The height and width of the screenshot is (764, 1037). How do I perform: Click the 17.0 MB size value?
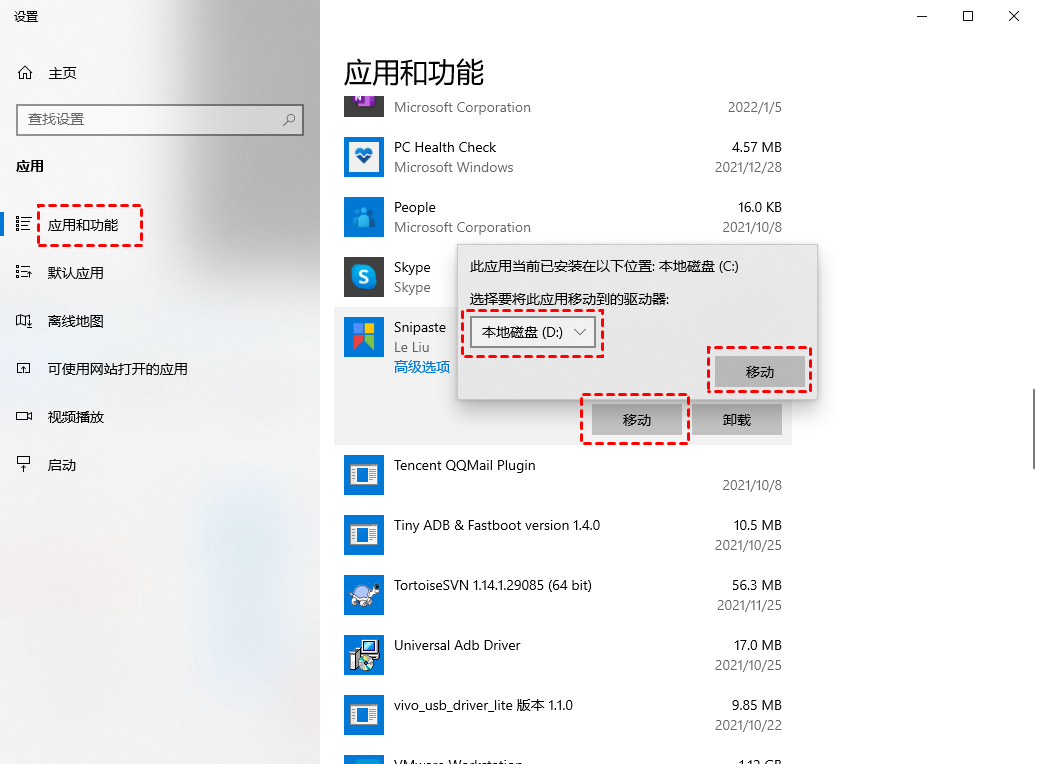tap(758, 645)
